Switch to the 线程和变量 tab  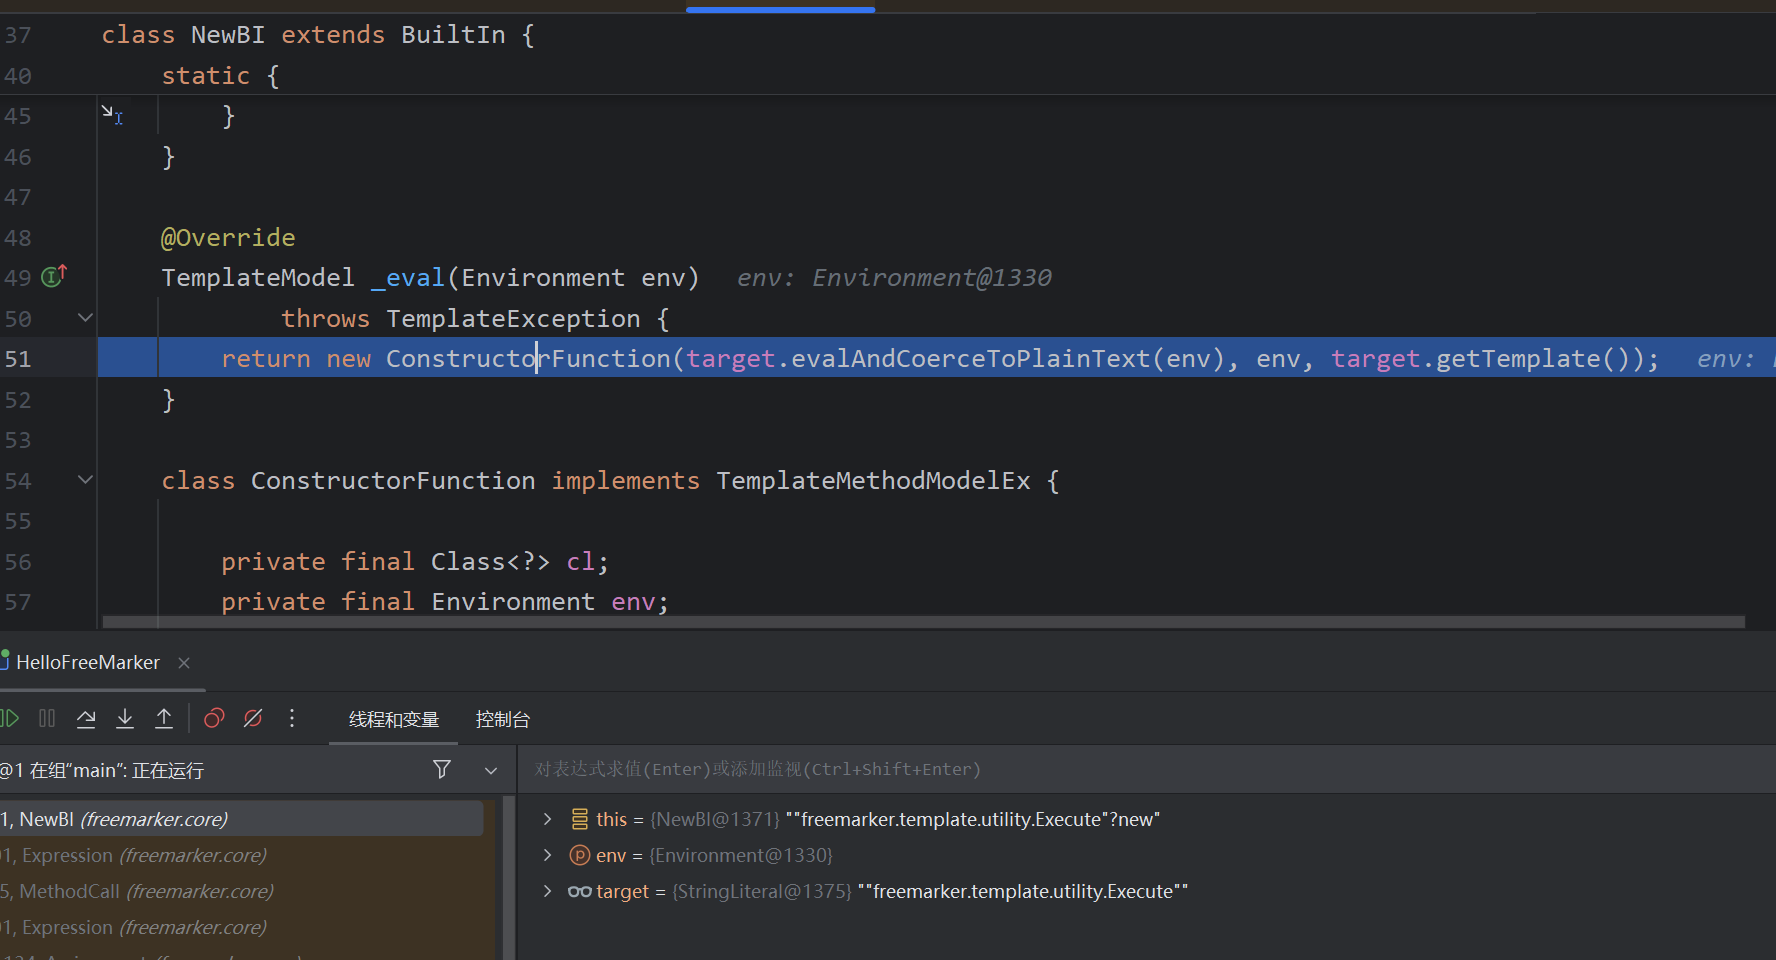pos(394,719)
